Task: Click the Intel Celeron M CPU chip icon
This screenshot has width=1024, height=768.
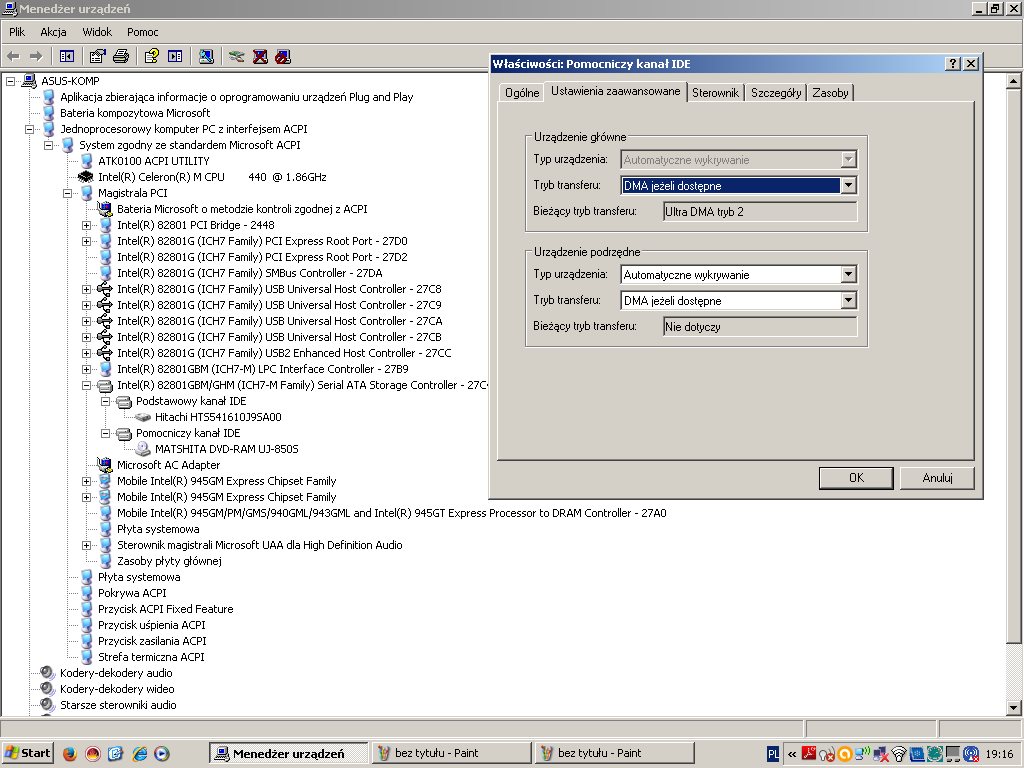Action: click(86, 177)
